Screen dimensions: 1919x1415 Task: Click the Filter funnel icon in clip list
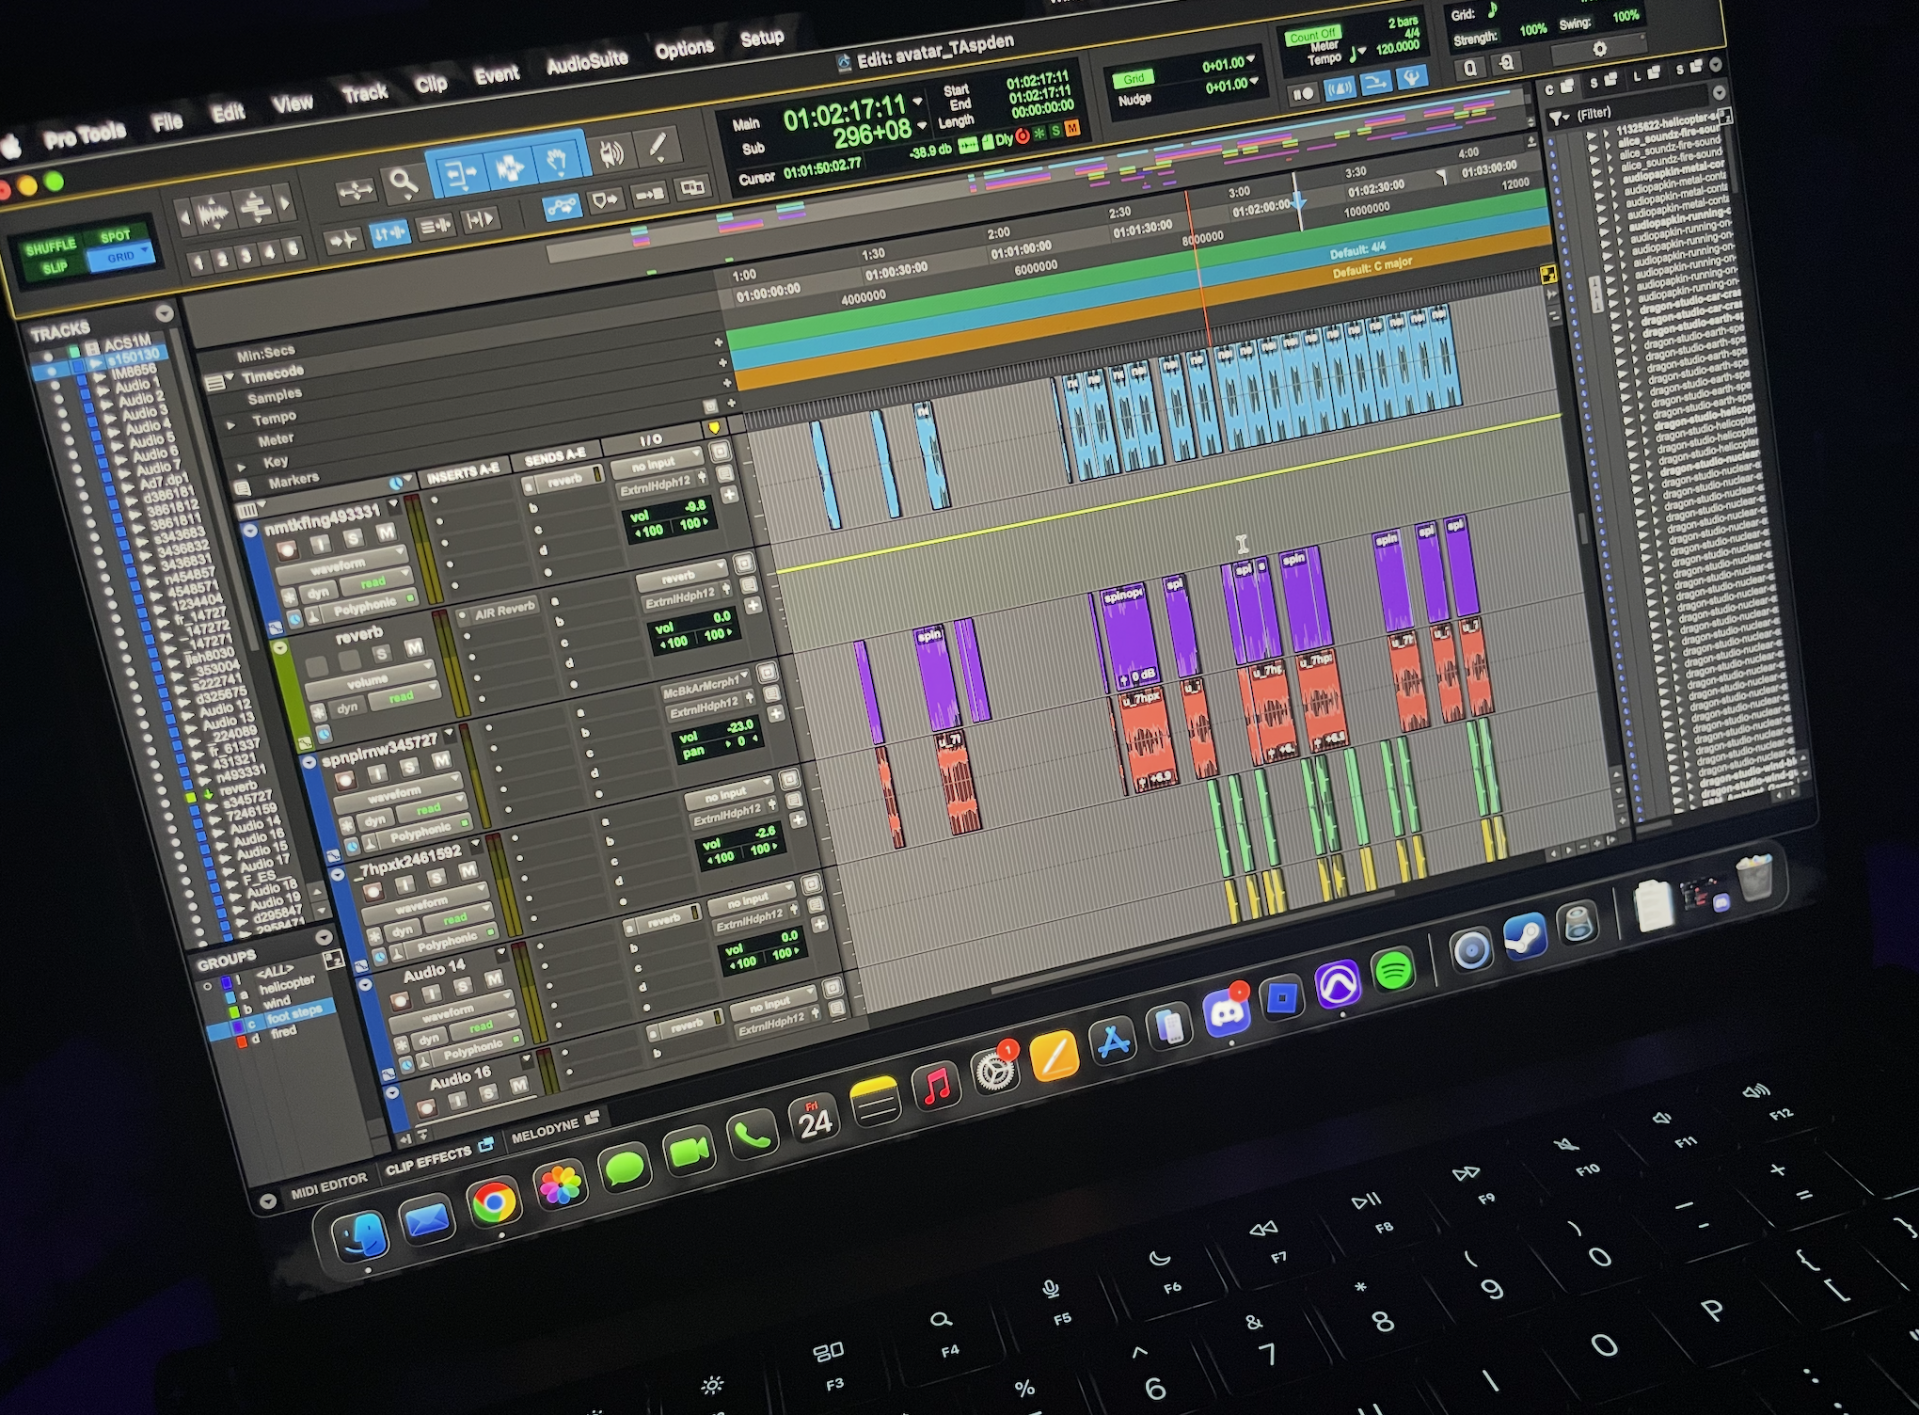tap(1557, 118)
